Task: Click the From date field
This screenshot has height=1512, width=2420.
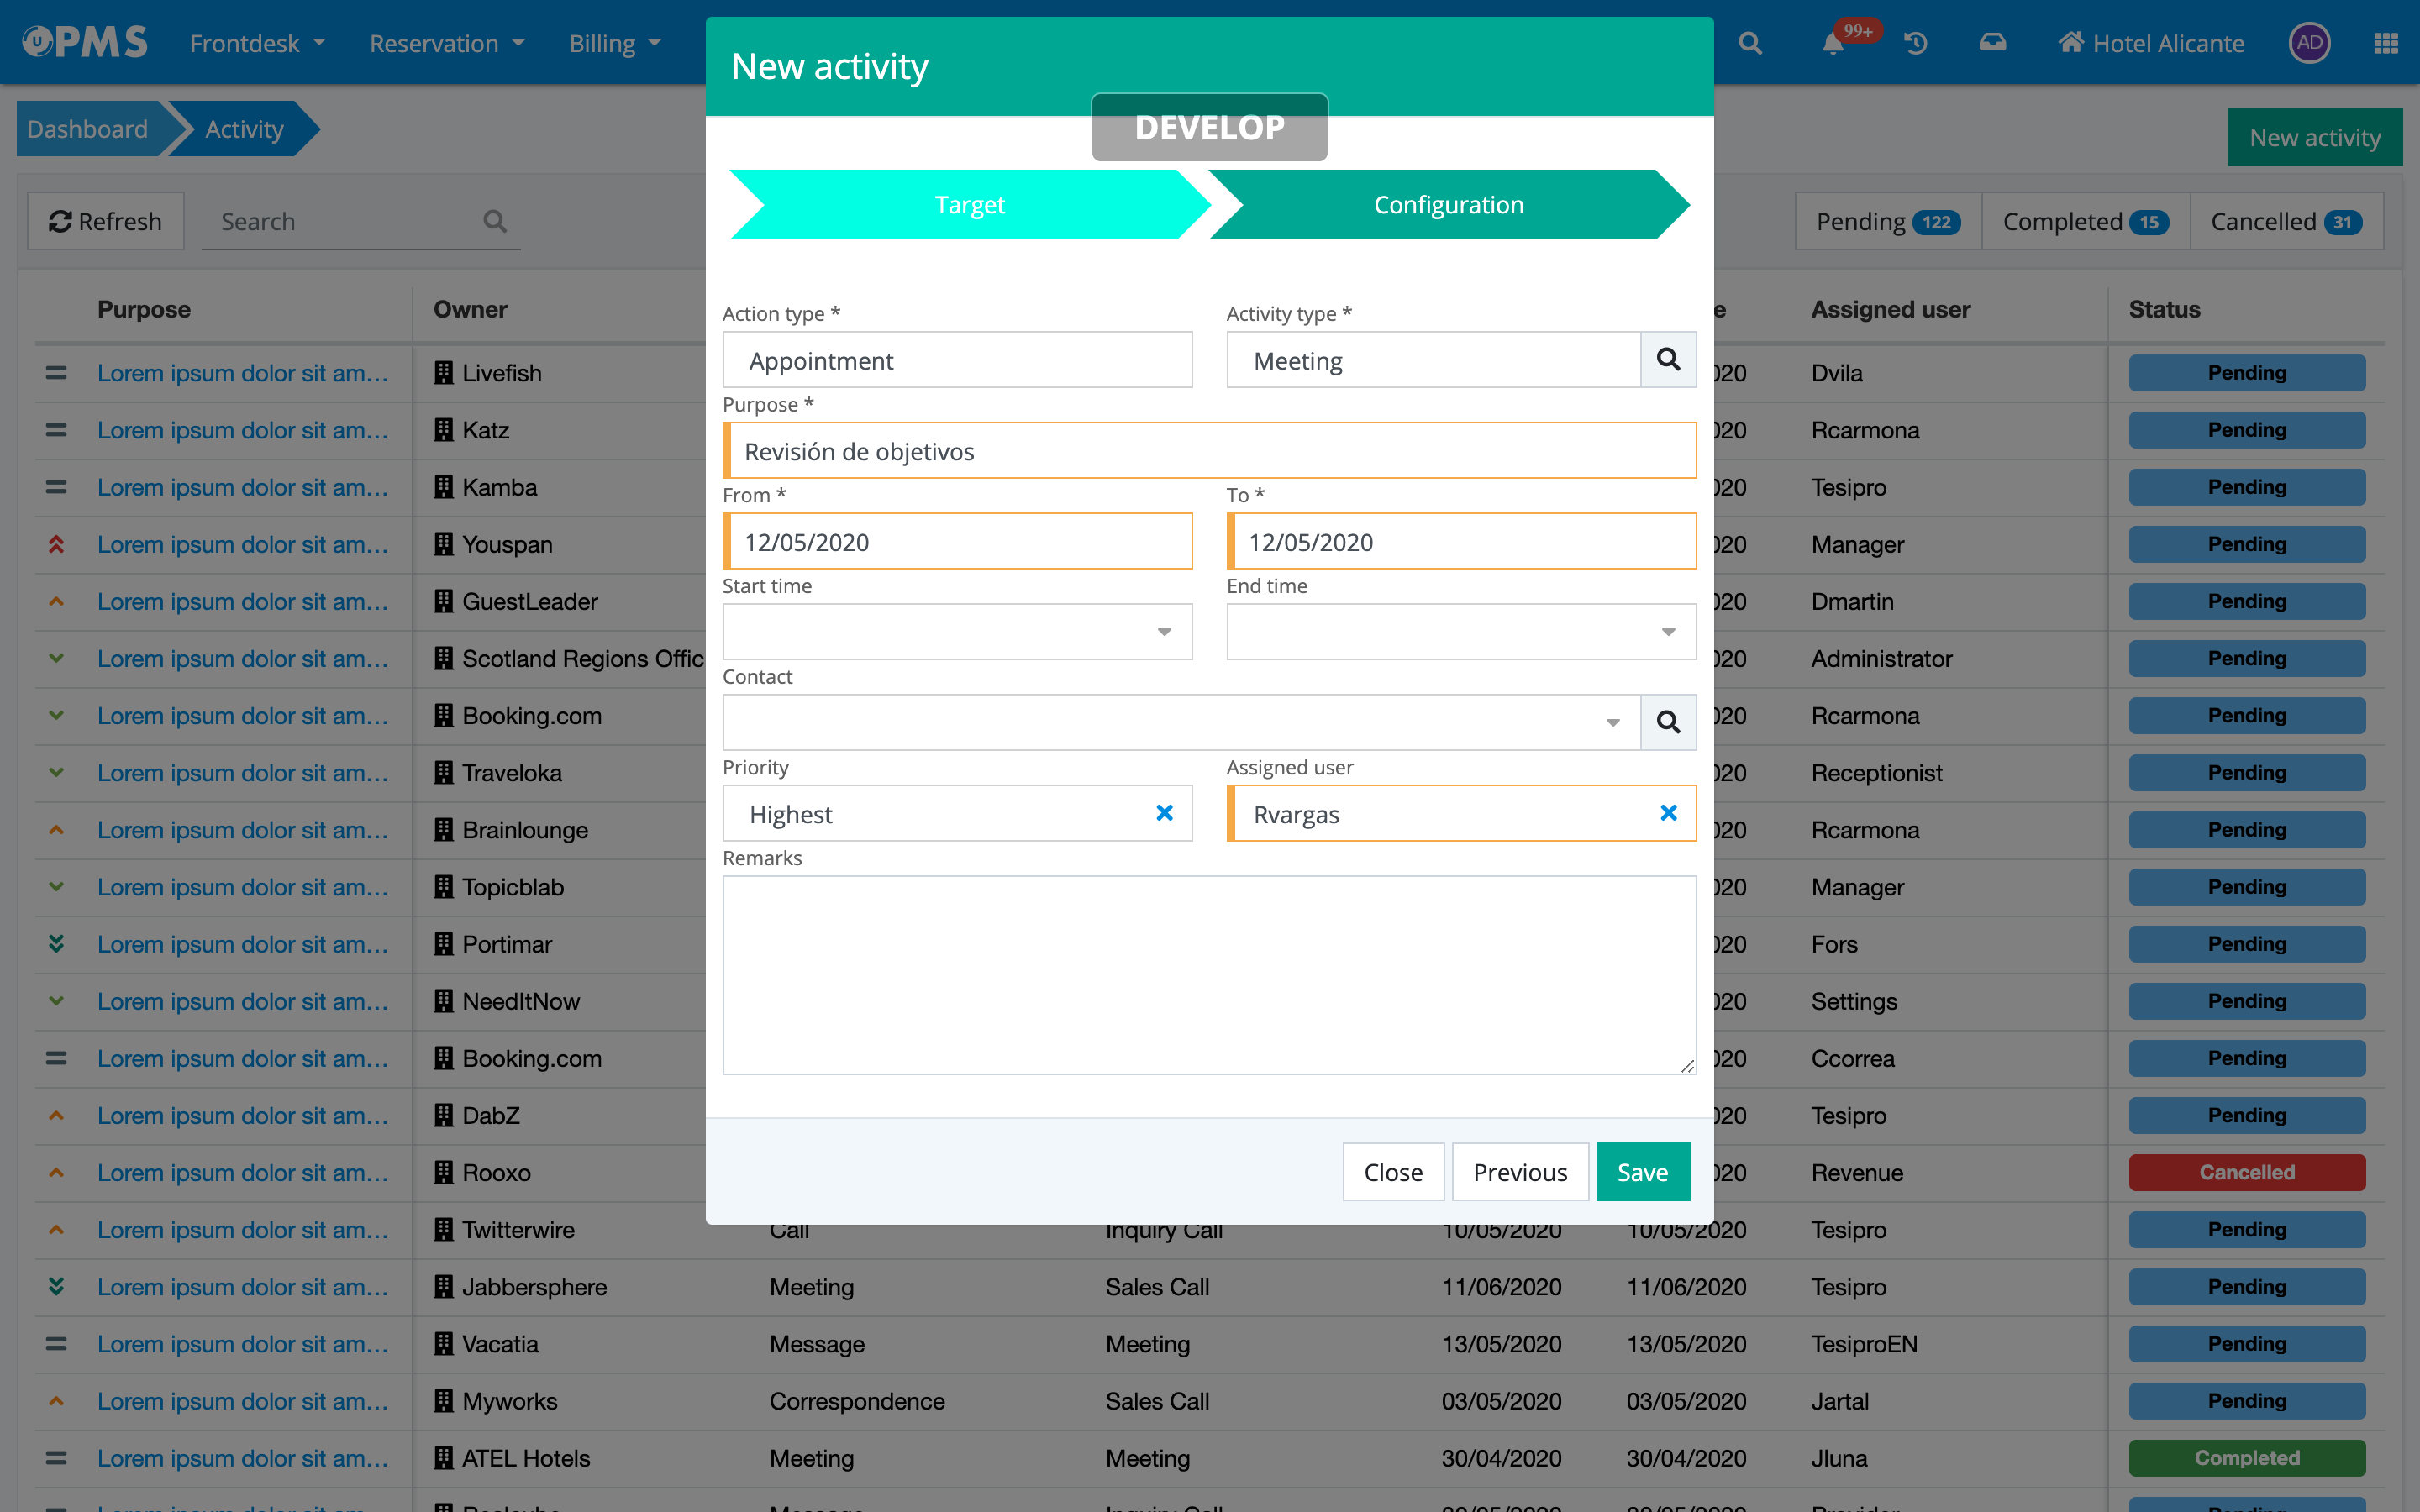Action: coord(958,542)
